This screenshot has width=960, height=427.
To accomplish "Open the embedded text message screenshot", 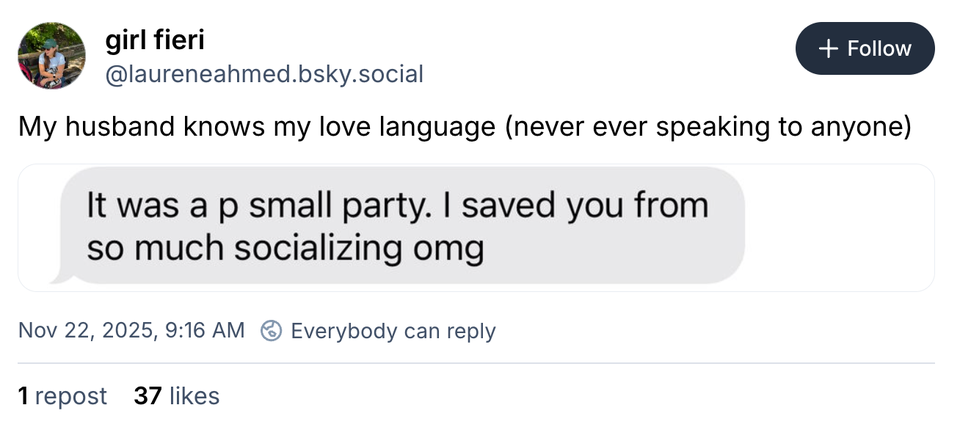I will tap(476, 228).
